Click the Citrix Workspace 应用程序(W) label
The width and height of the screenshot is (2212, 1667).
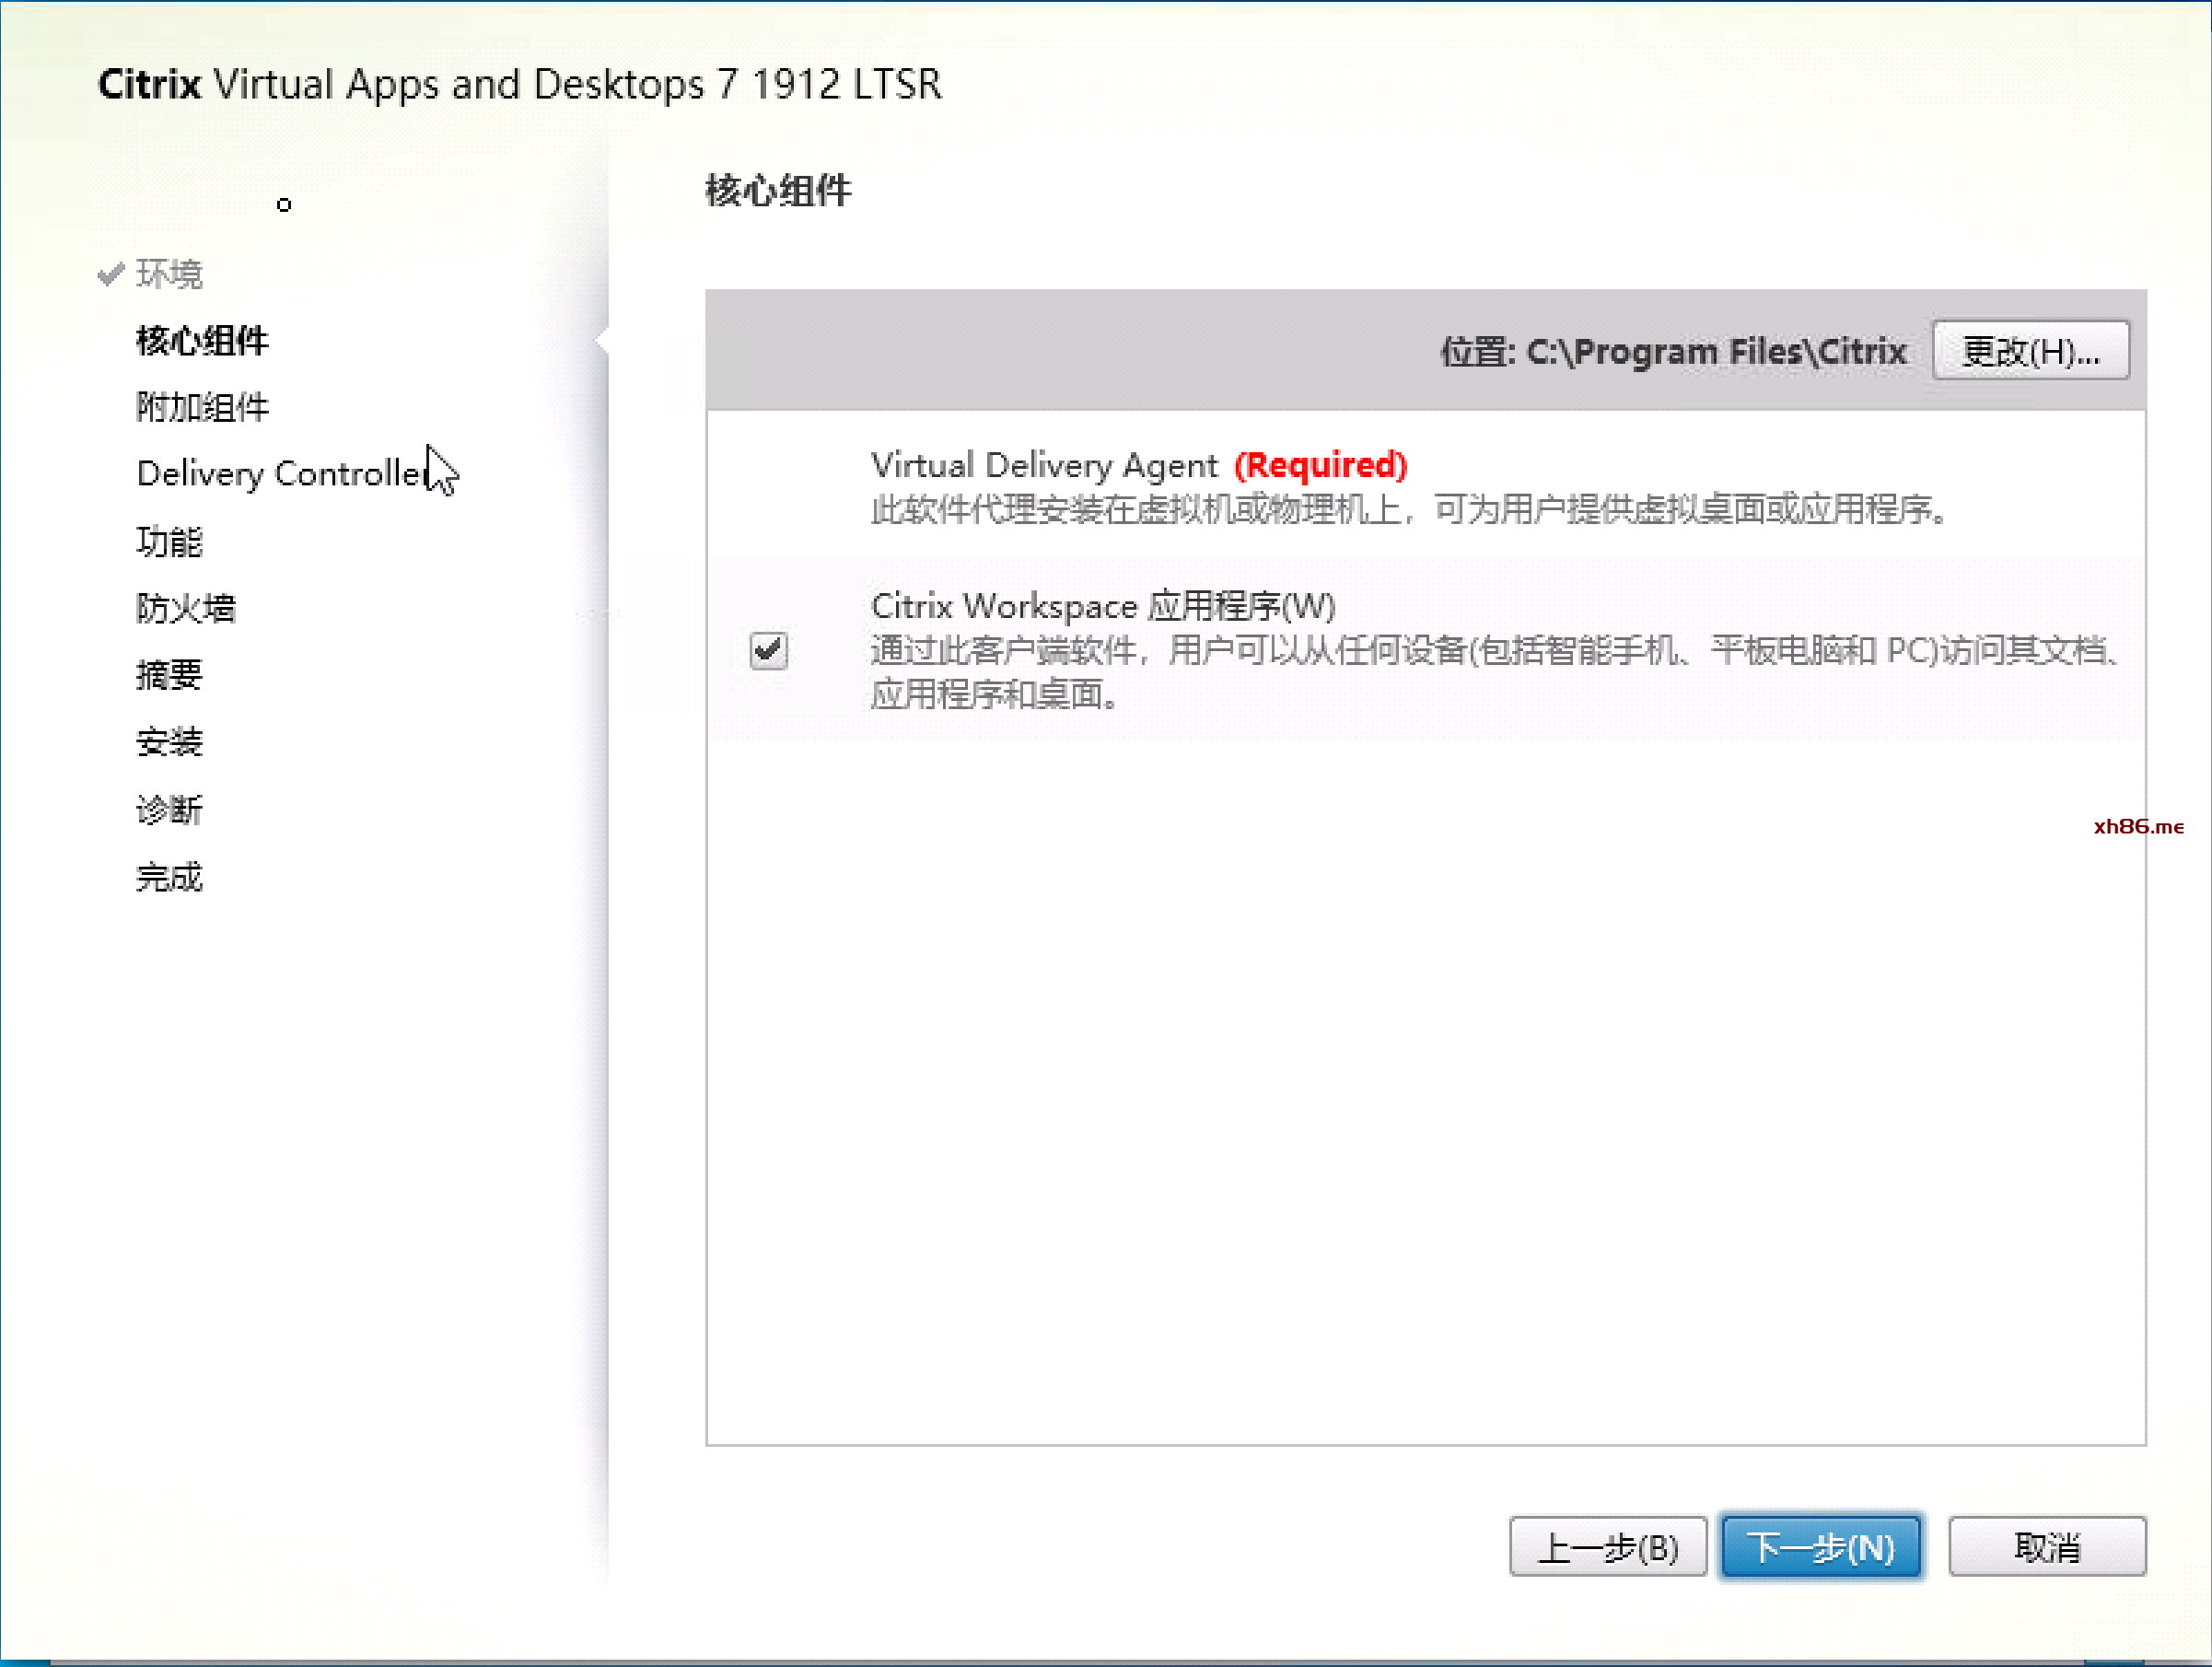(x=1103, y=606)
